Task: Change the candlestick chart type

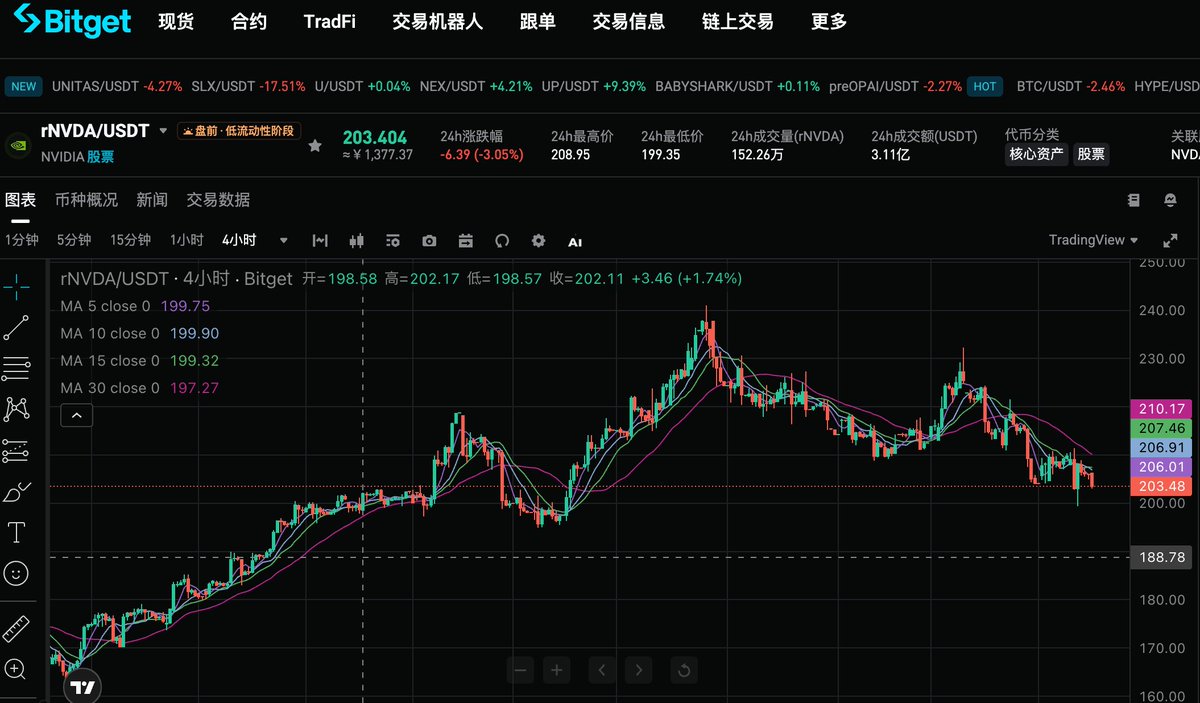Action: click(356, 241)
